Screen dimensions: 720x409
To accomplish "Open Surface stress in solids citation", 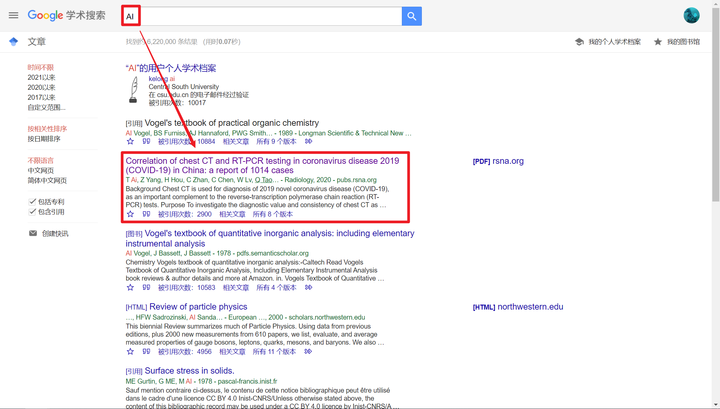I will [x=189, y=370].
